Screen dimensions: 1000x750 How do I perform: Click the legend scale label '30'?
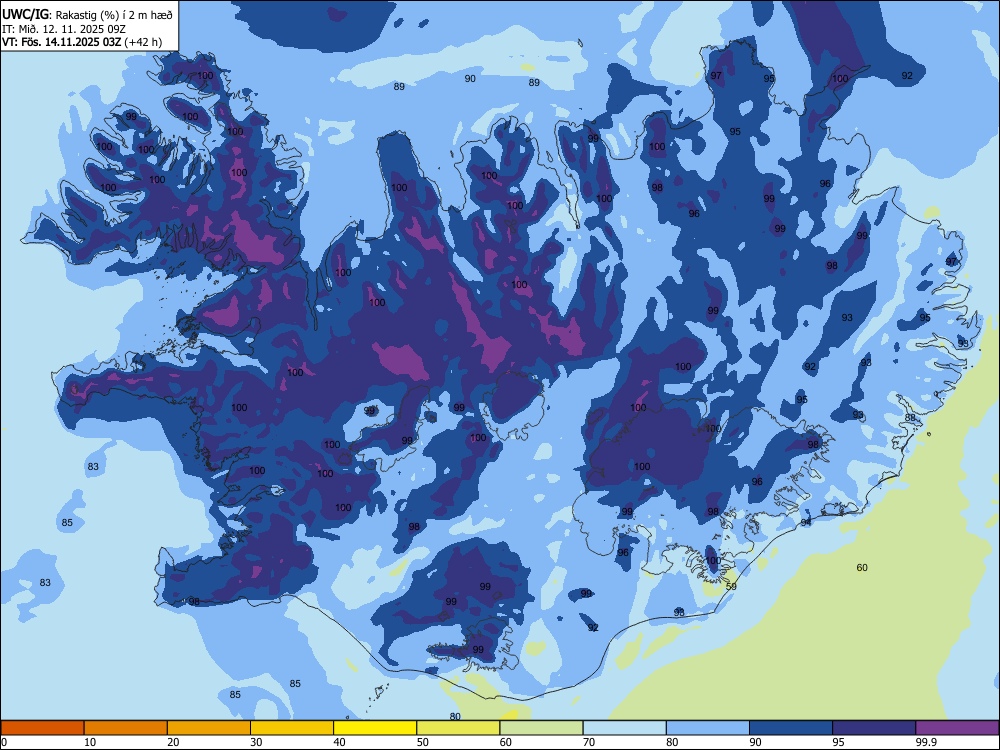click(256, 742)
